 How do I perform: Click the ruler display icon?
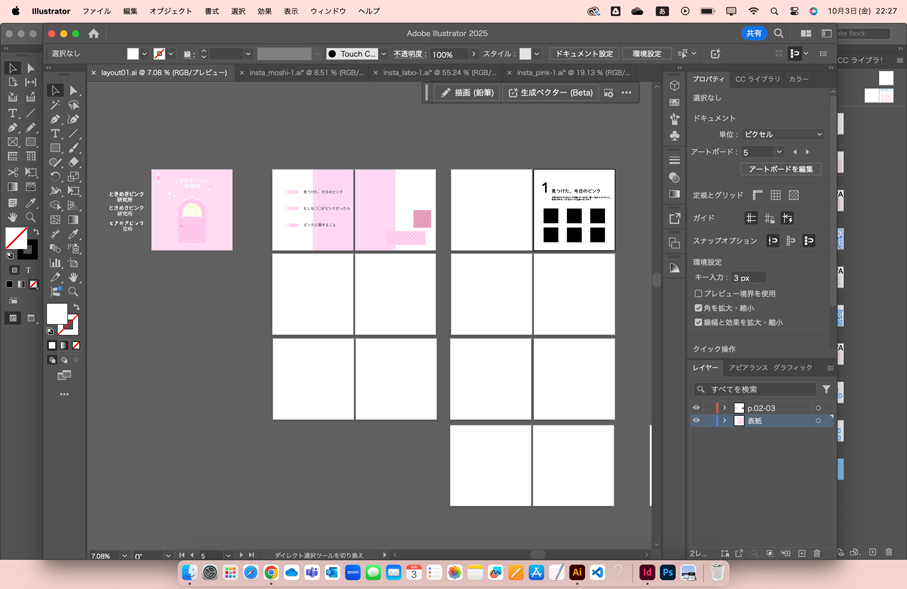click(x=758, y=195)
